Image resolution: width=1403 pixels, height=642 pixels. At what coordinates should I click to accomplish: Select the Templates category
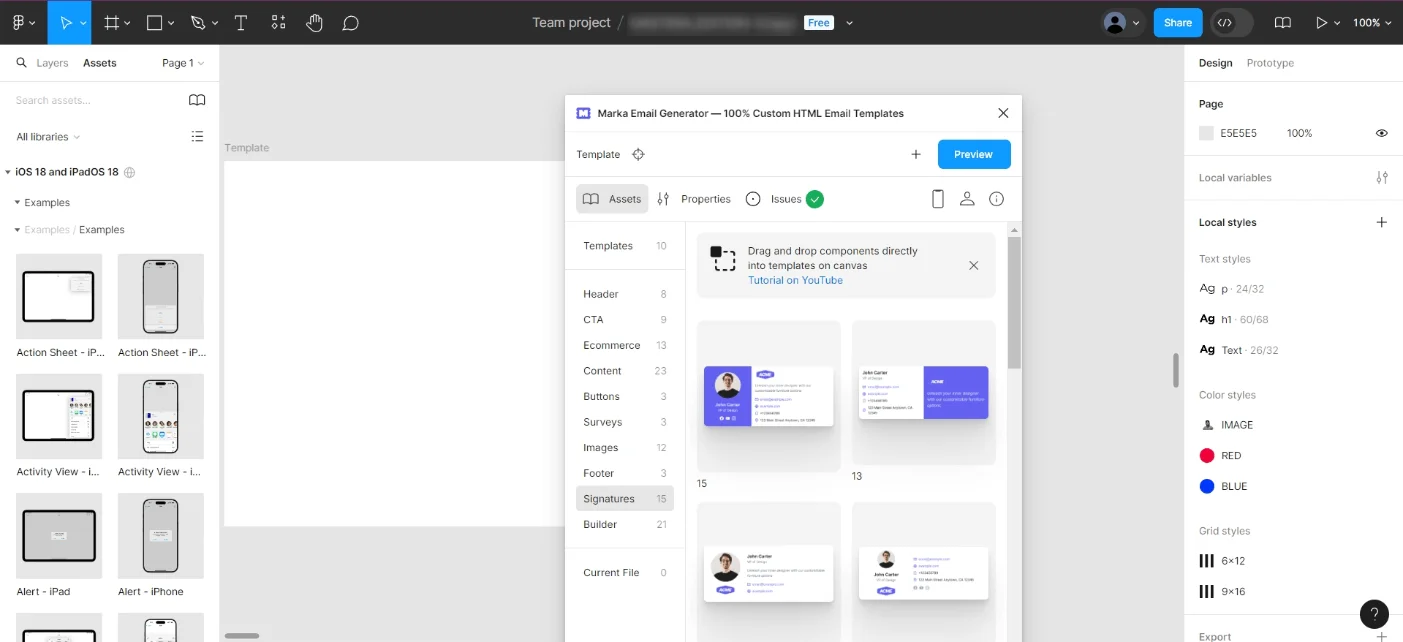pyautogui.click(x=625, y=245)
